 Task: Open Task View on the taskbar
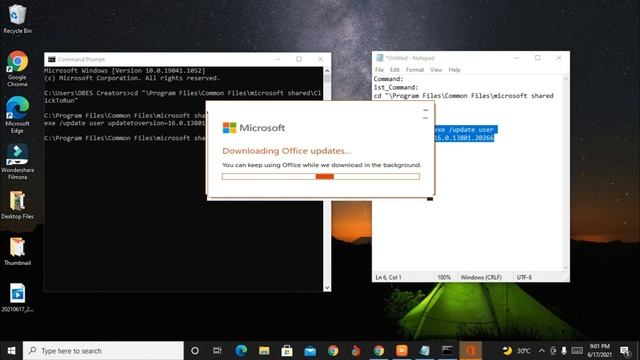point(218,351)
